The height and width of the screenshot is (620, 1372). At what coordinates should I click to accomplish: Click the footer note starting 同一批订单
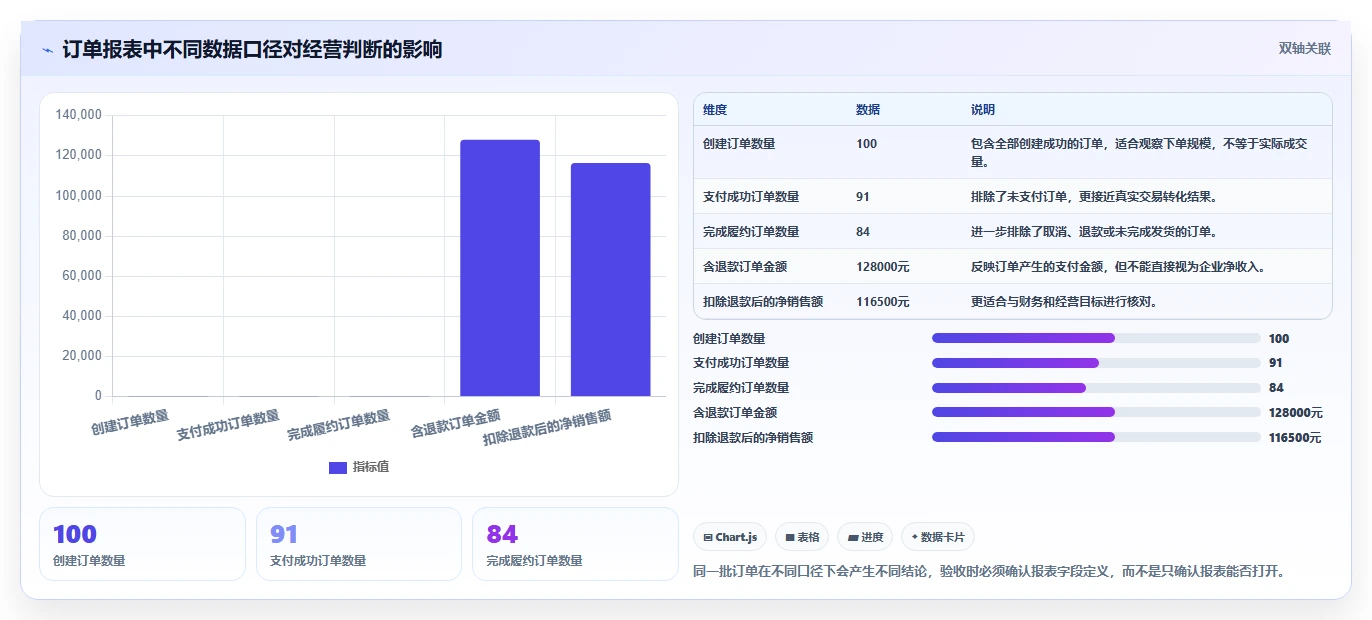click(988, 571)
